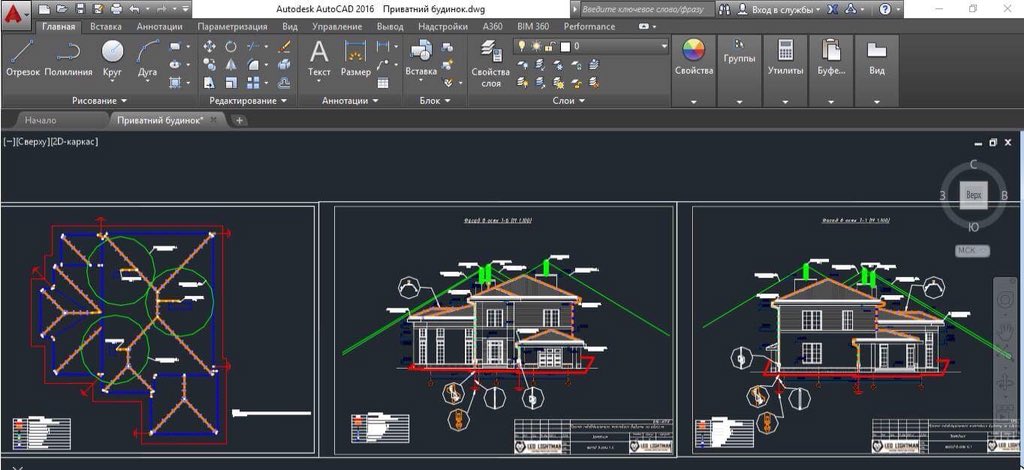This screenshot has height=470, width=1024.
Task: Open the Вид panel in ribbon
Action: [876, 70]
